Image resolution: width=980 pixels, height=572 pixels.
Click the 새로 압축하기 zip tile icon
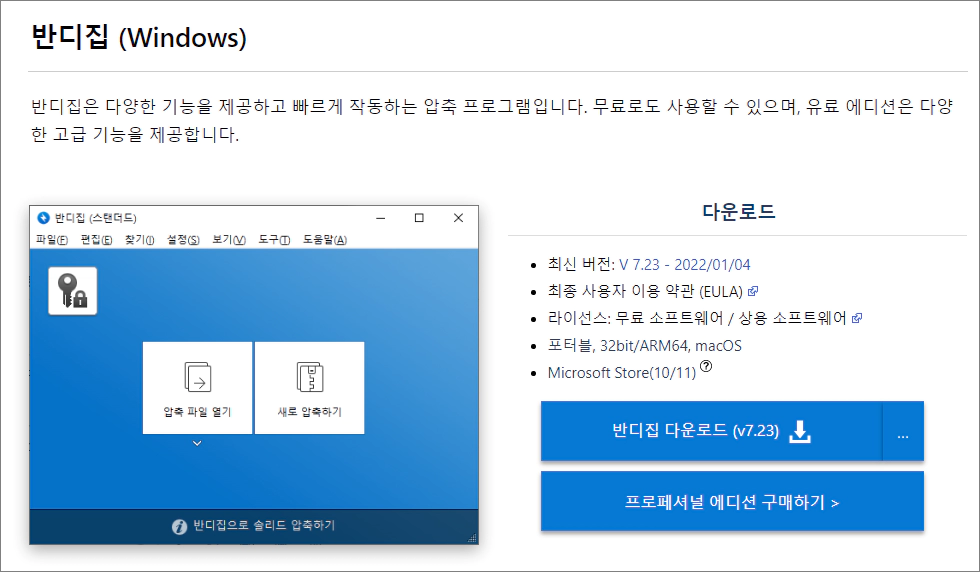309,377
